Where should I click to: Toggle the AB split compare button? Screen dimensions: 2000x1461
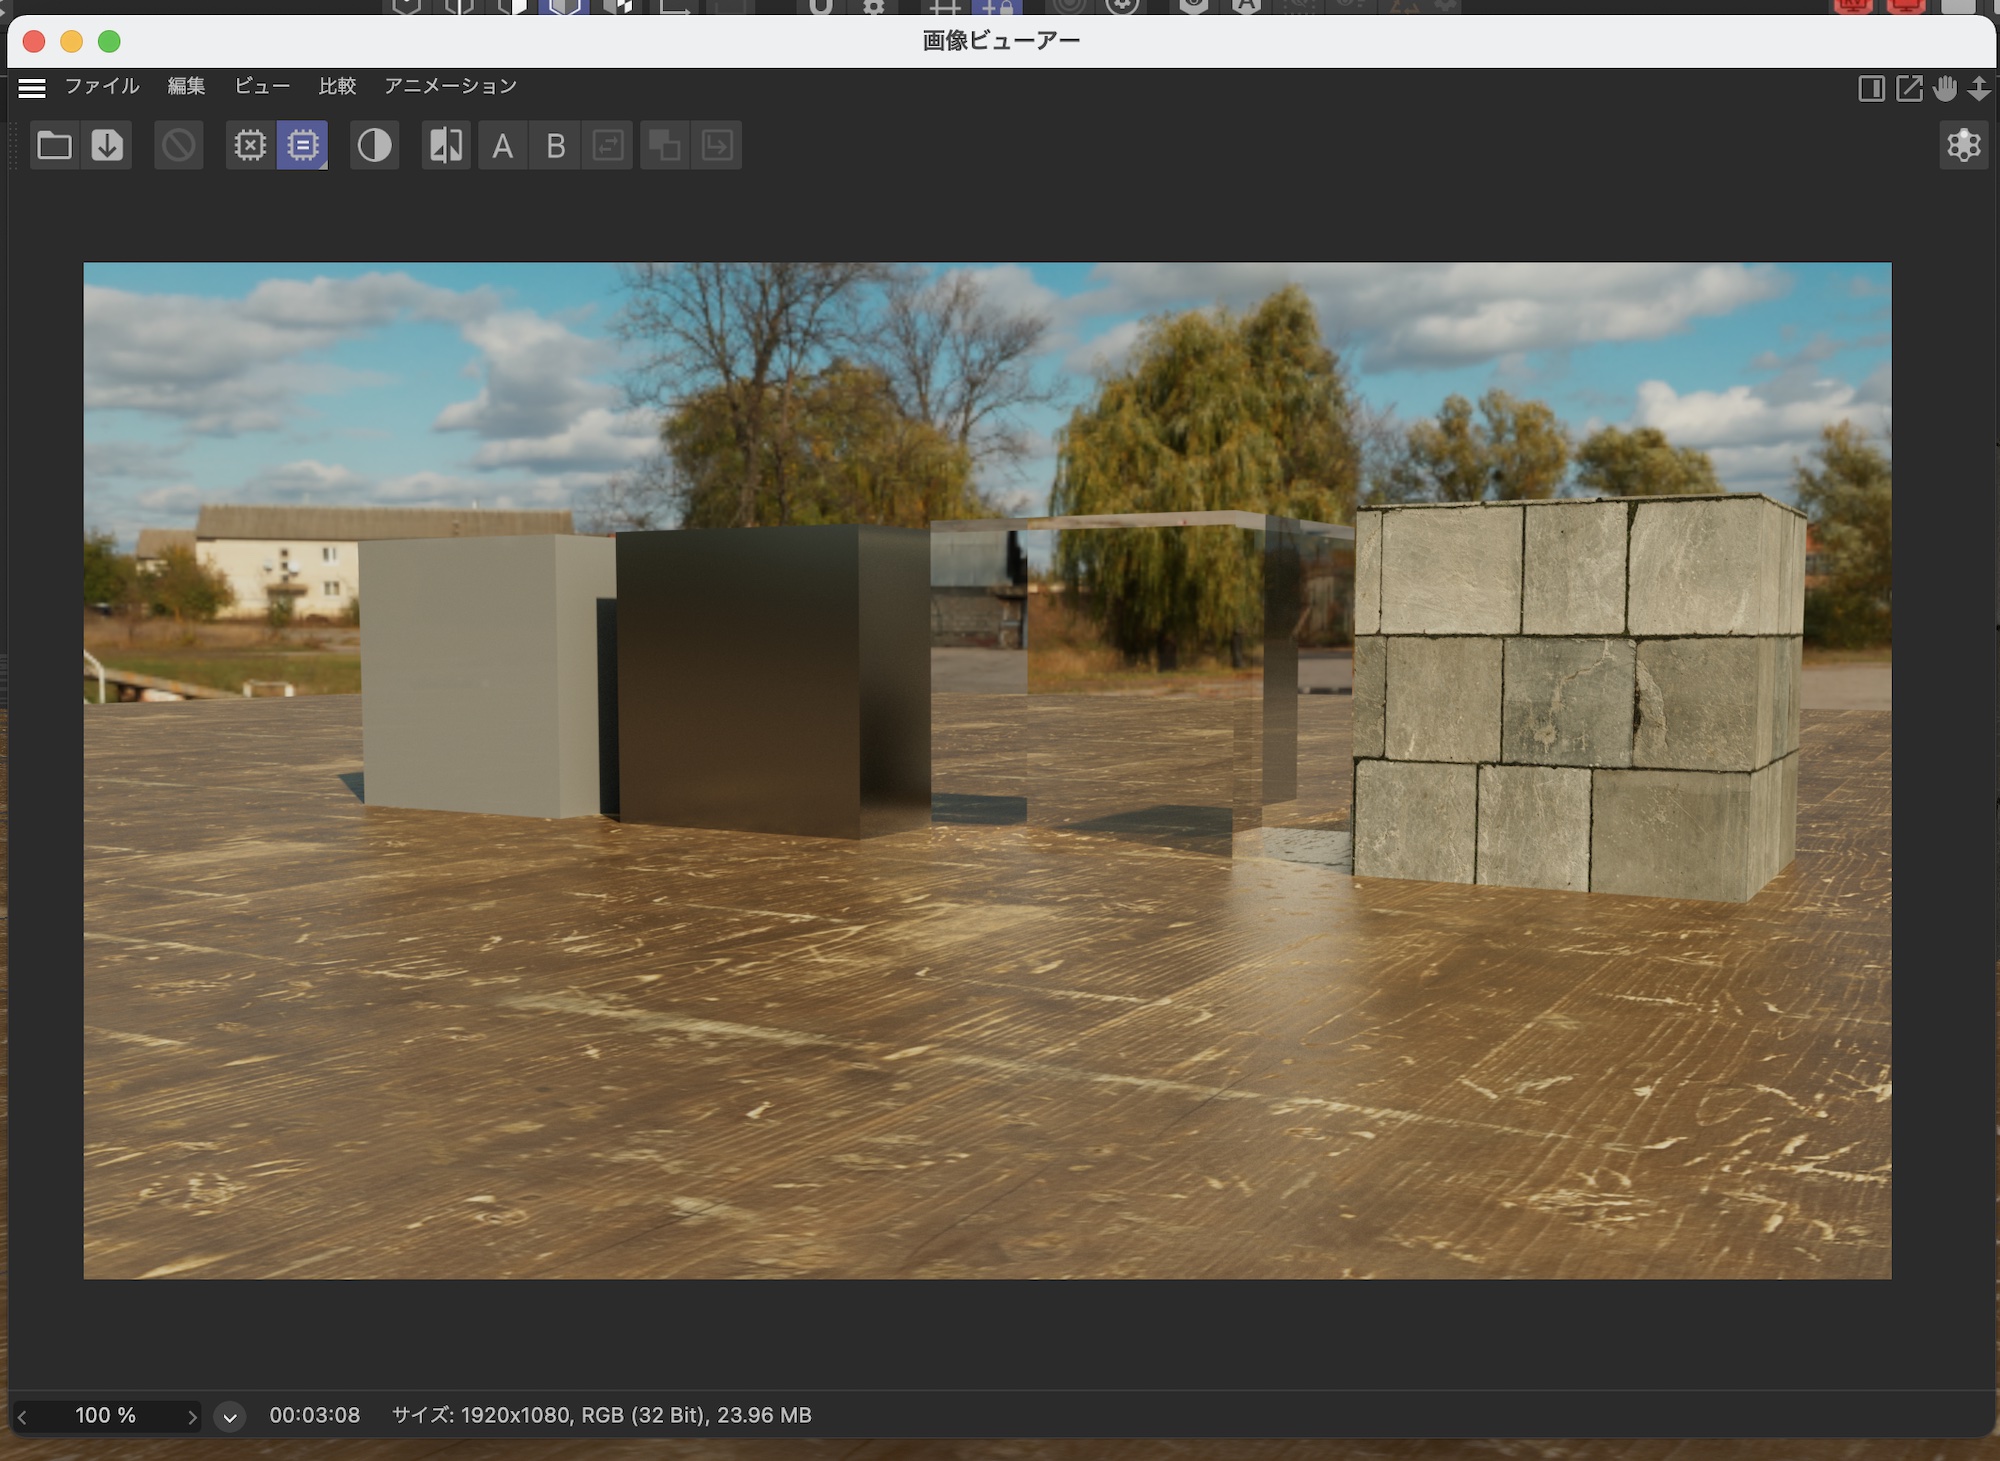[x=446, y=146]
